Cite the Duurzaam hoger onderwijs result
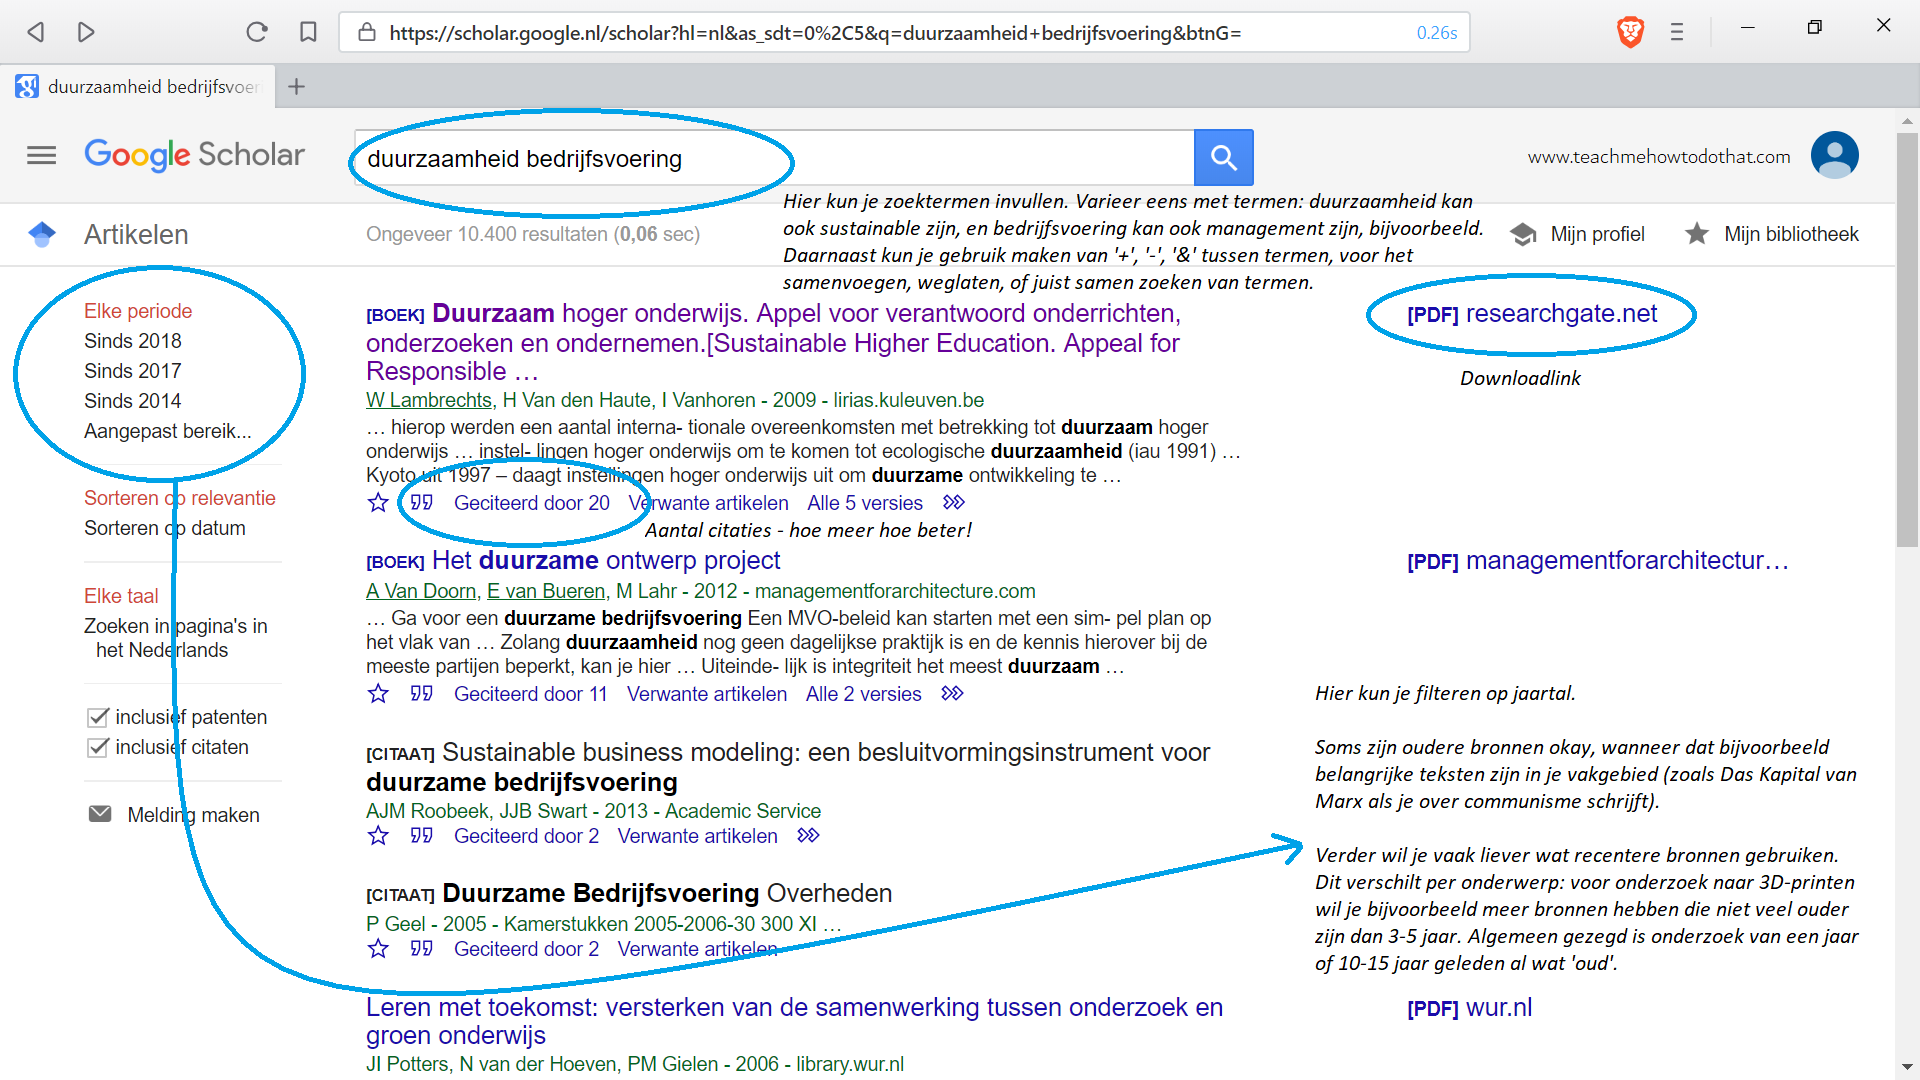This screenshot has height=1080, width=1920. coord(421,502)
